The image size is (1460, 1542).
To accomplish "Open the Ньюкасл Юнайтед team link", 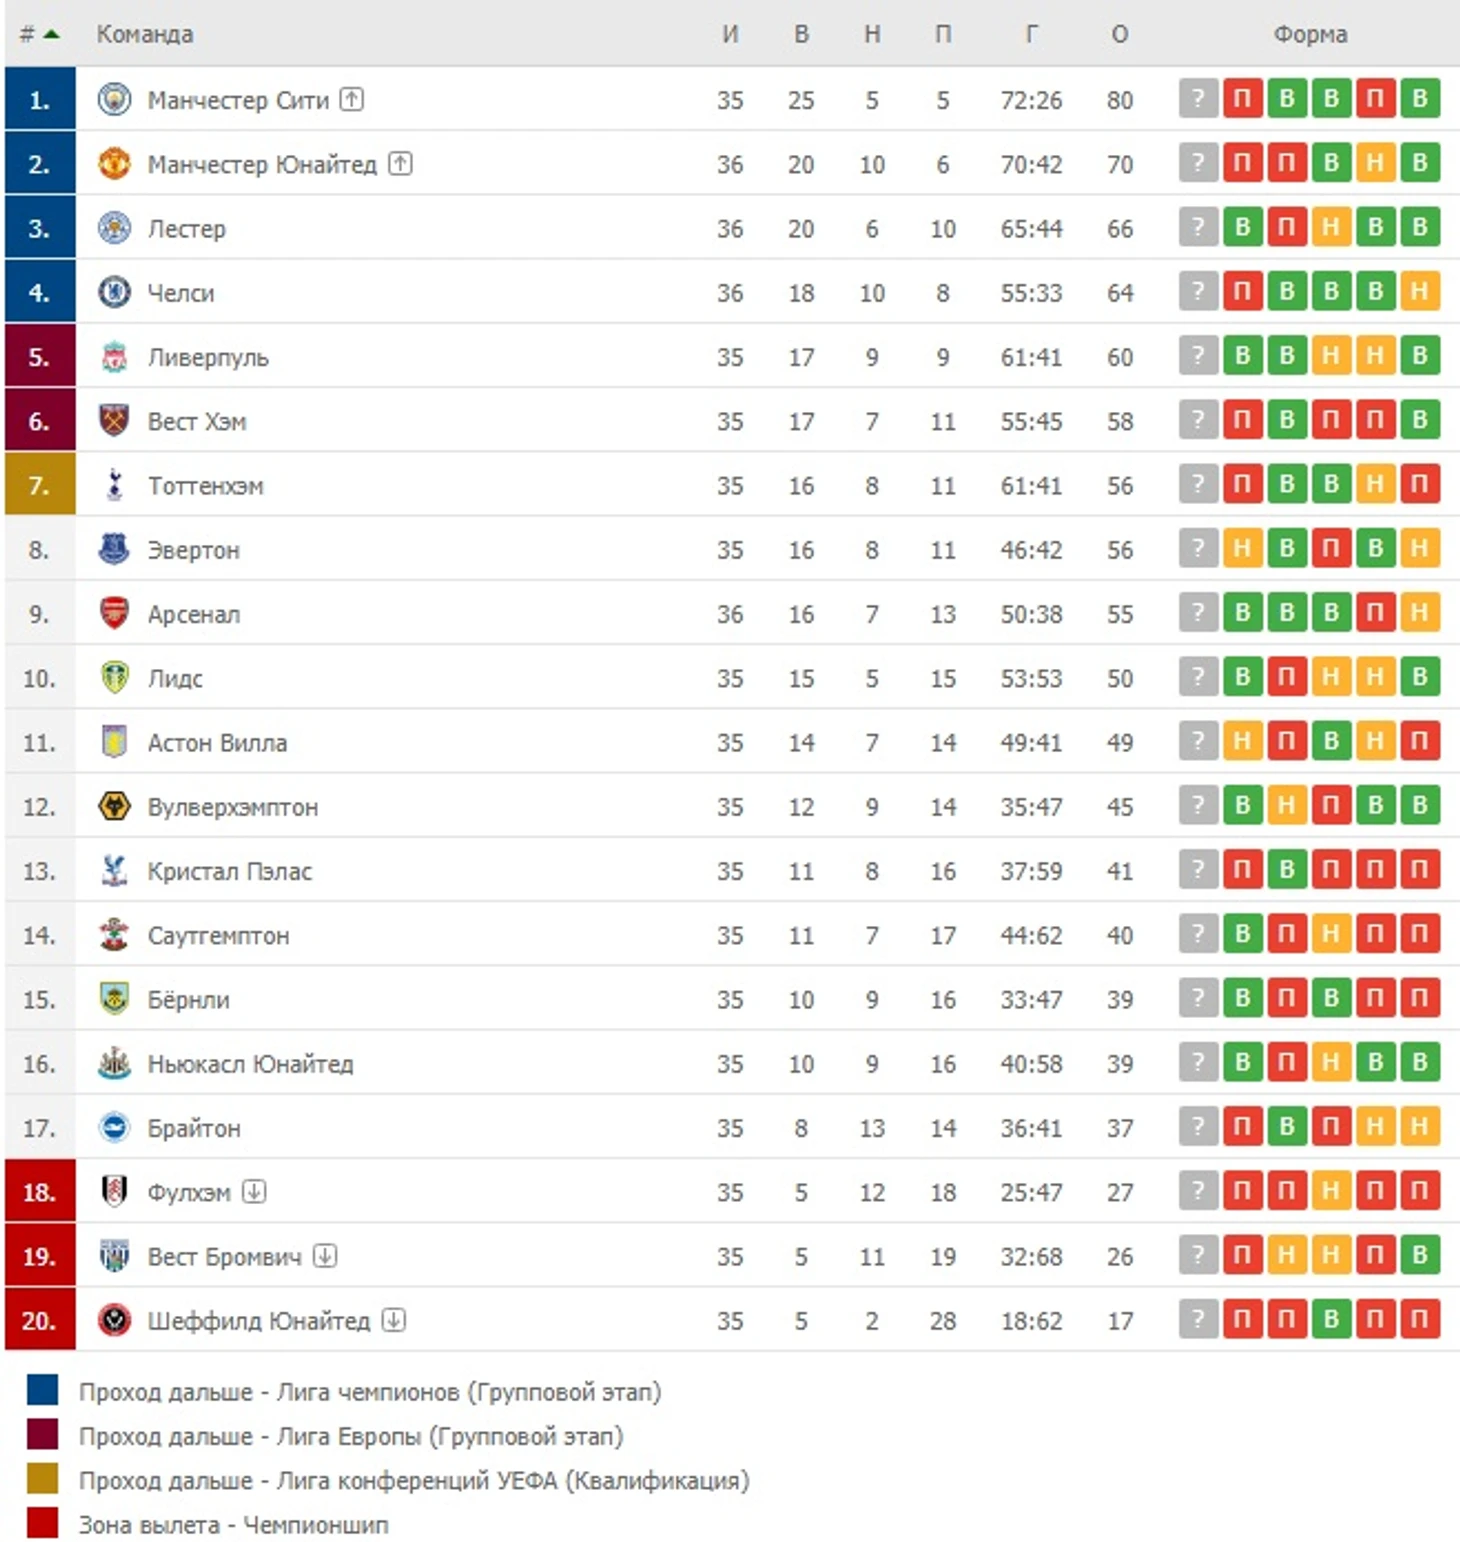I will point(250,1064).
